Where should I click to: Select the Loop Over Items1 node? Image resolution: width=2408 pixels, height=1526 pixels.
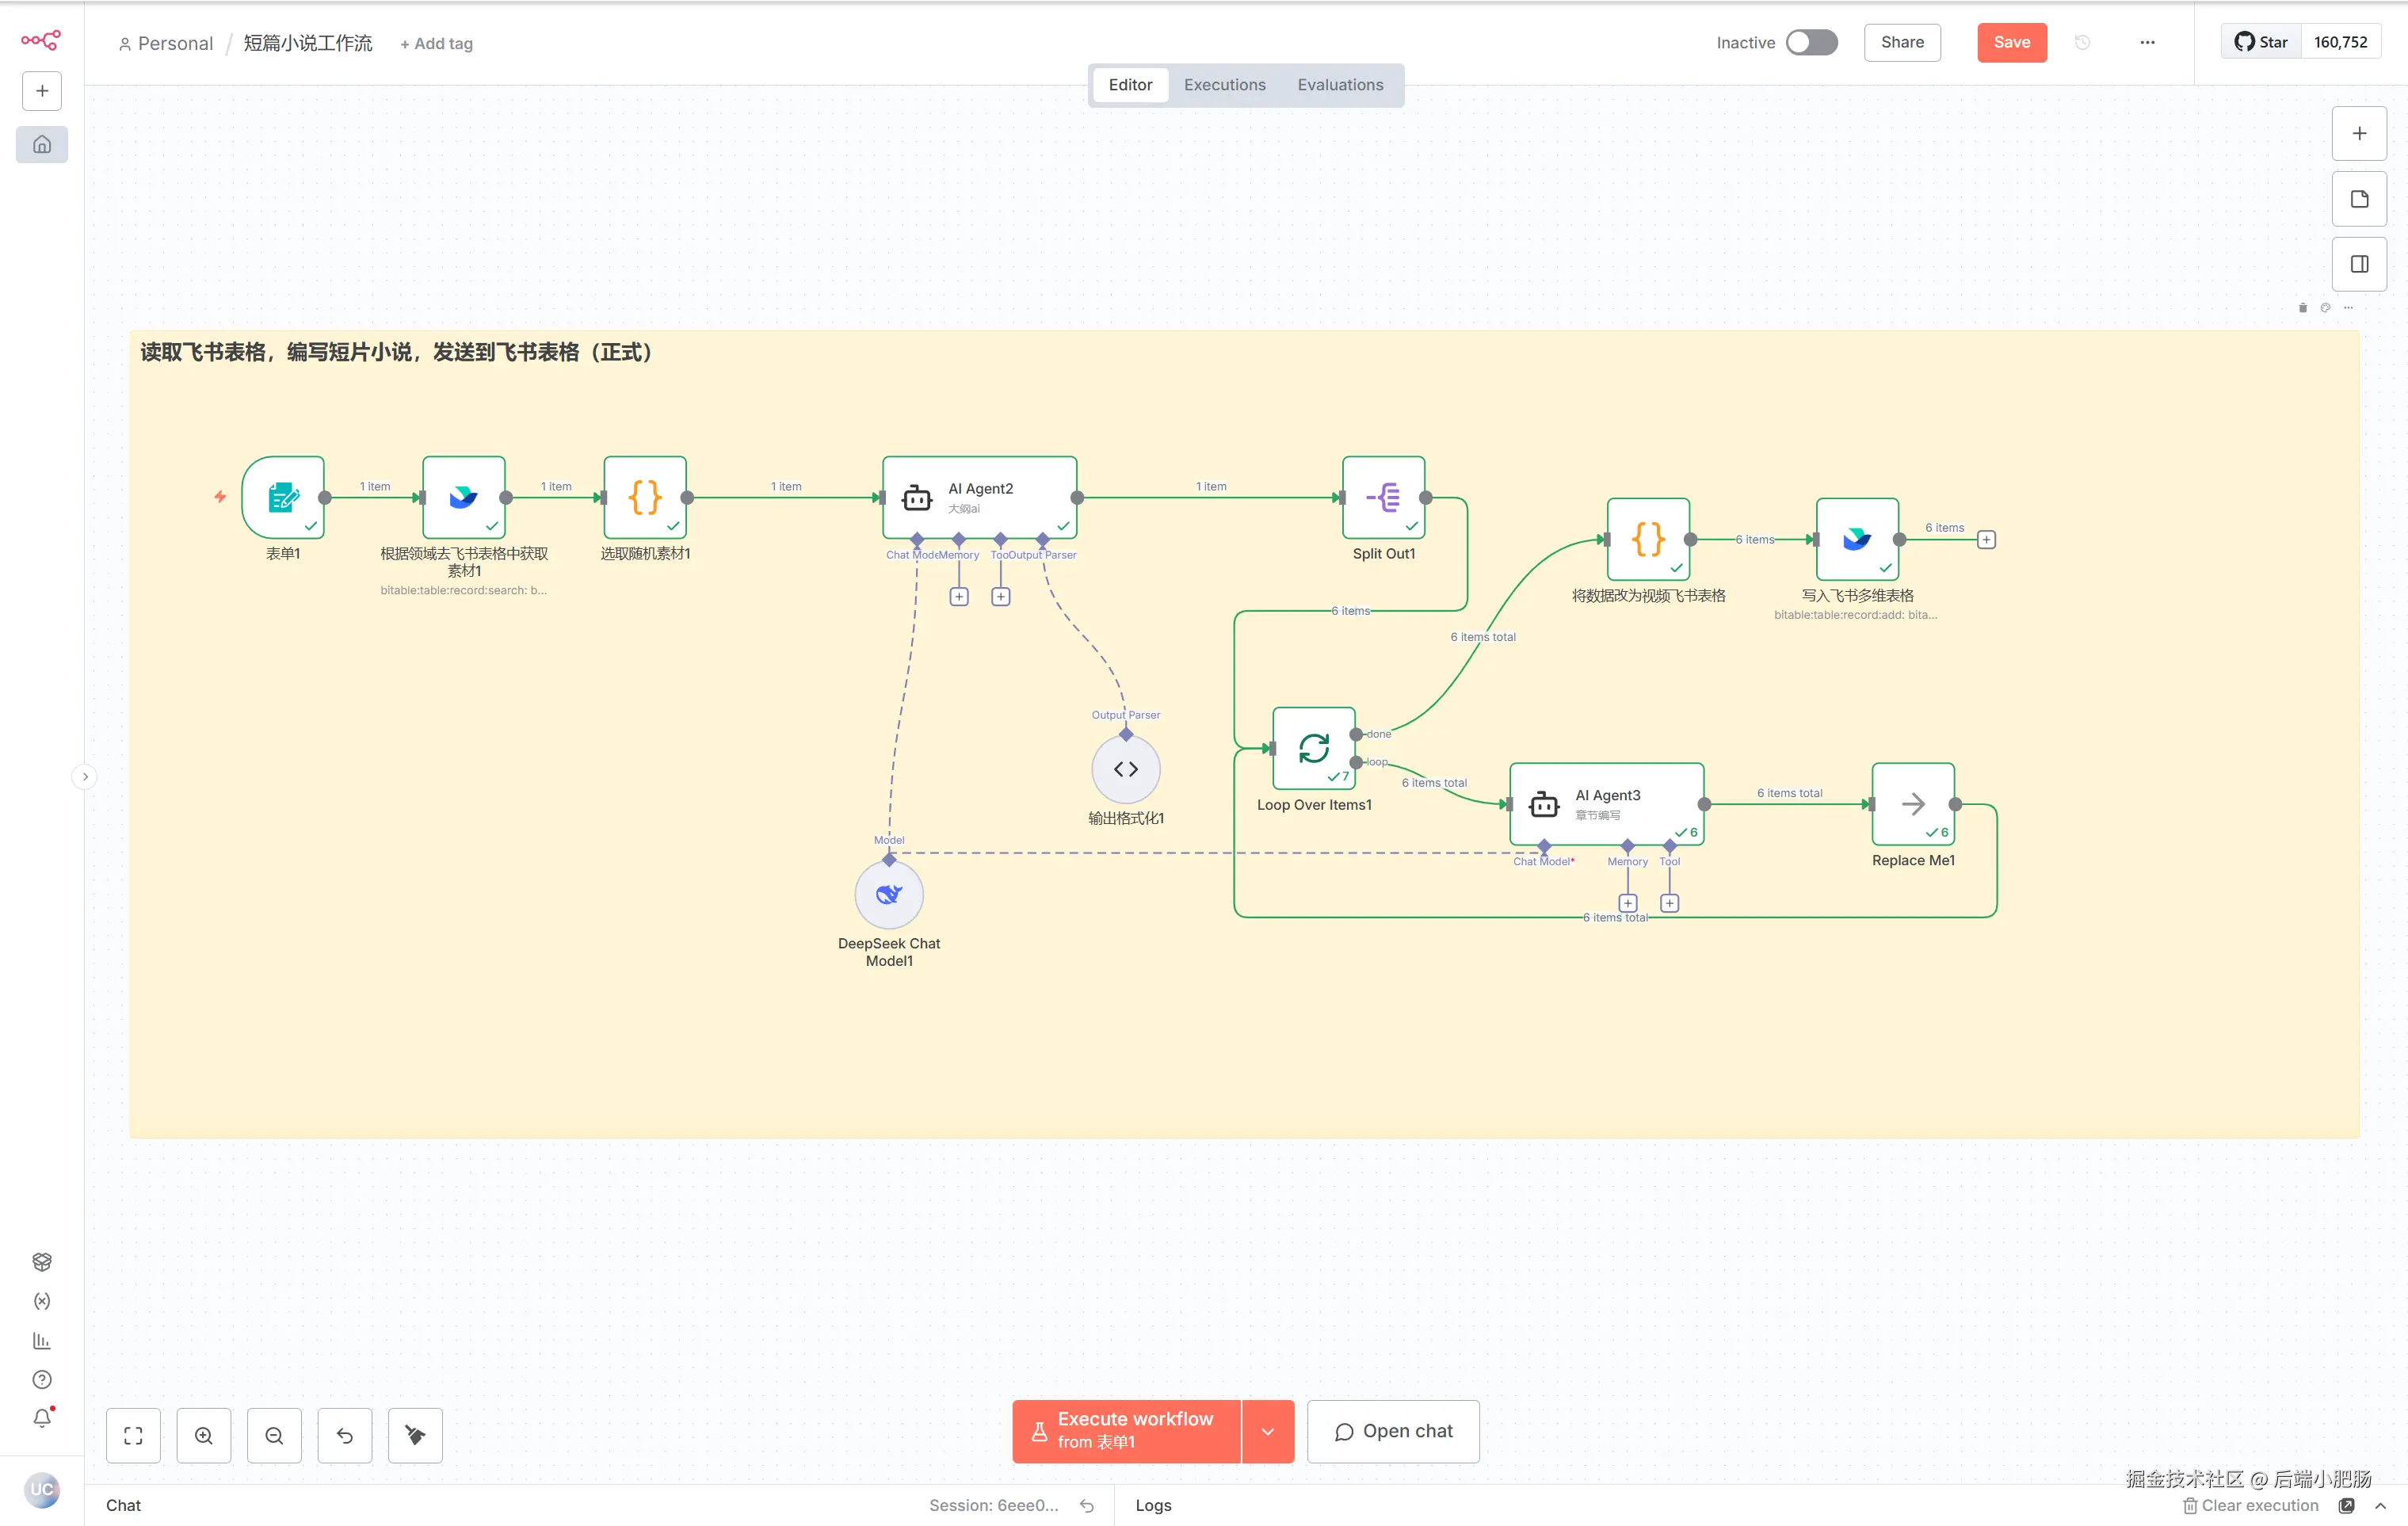pos(1313,748)
